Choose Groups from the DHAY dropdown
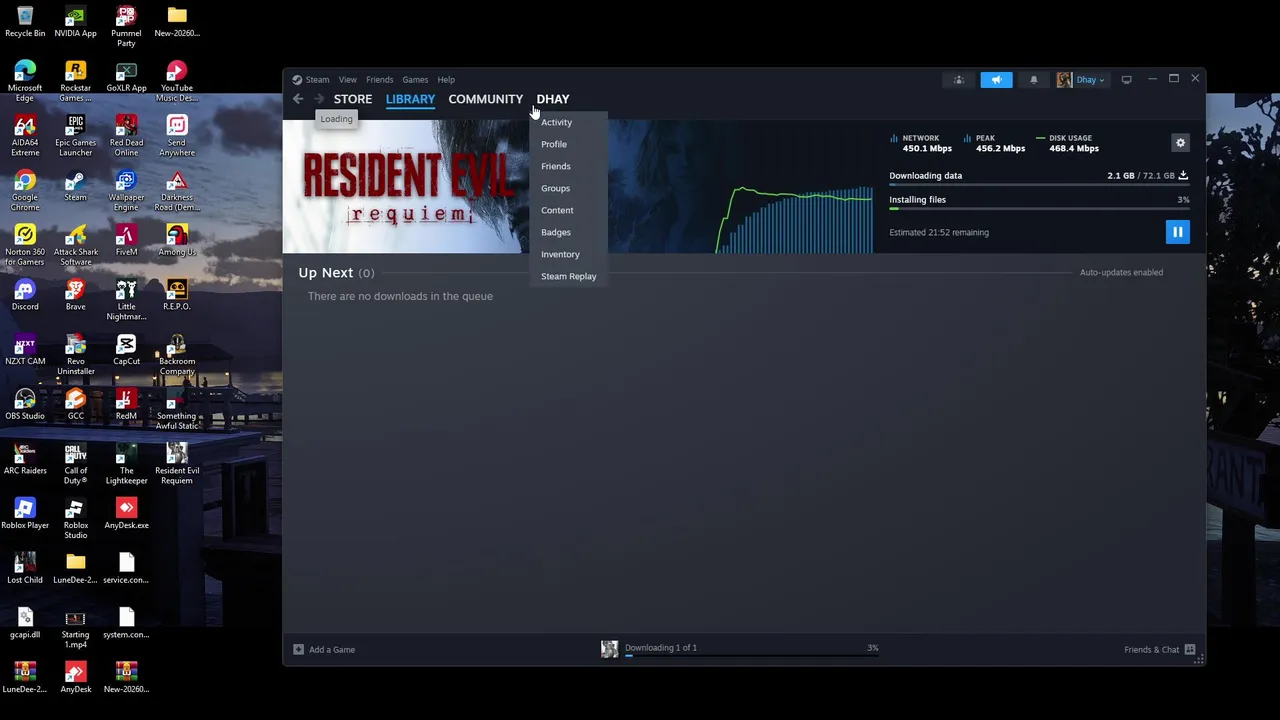 coord(556,188)
